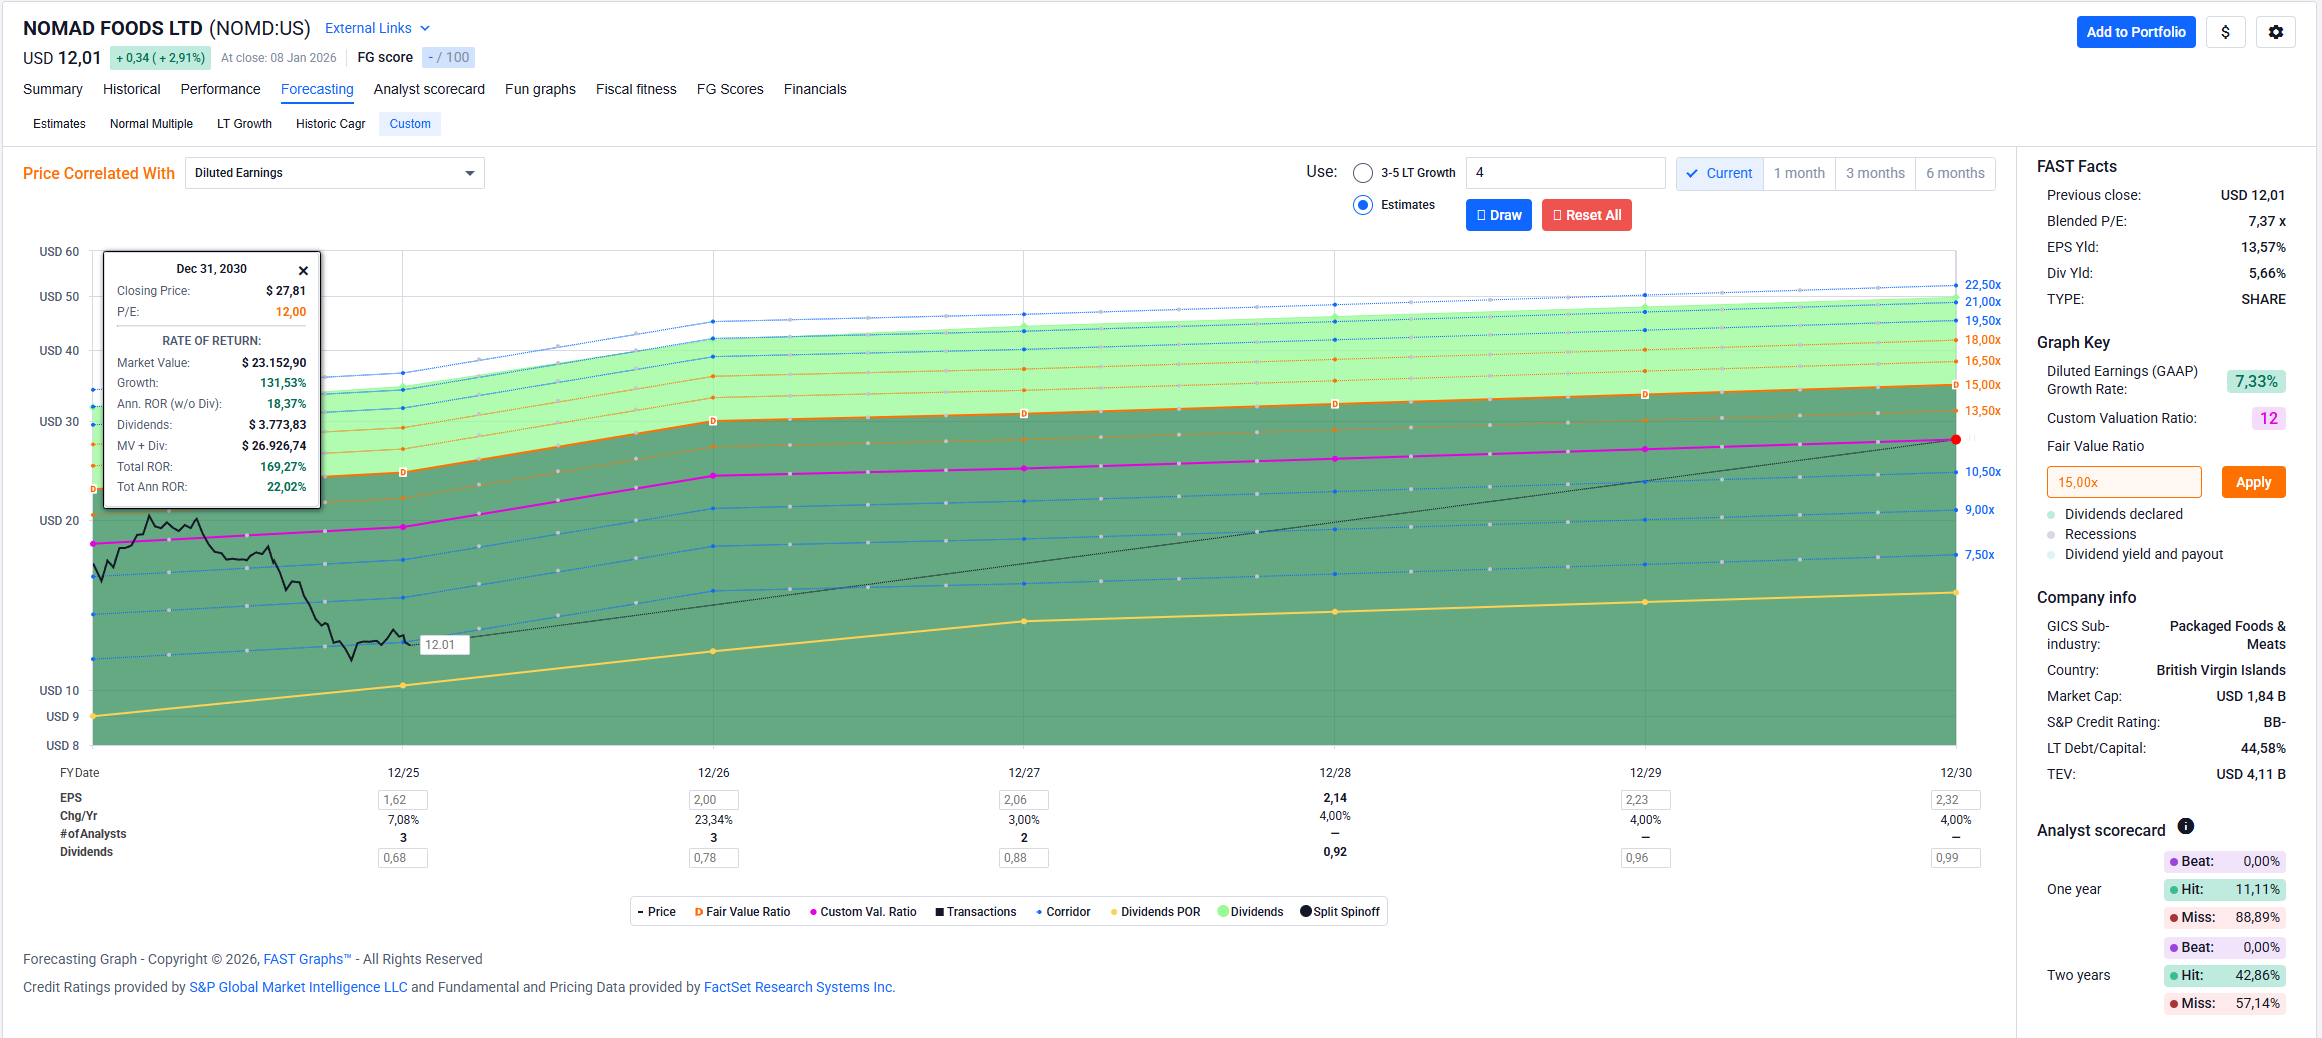
Task: Select the 3-5 LT Growth radio button
Action: point(1362,173)
